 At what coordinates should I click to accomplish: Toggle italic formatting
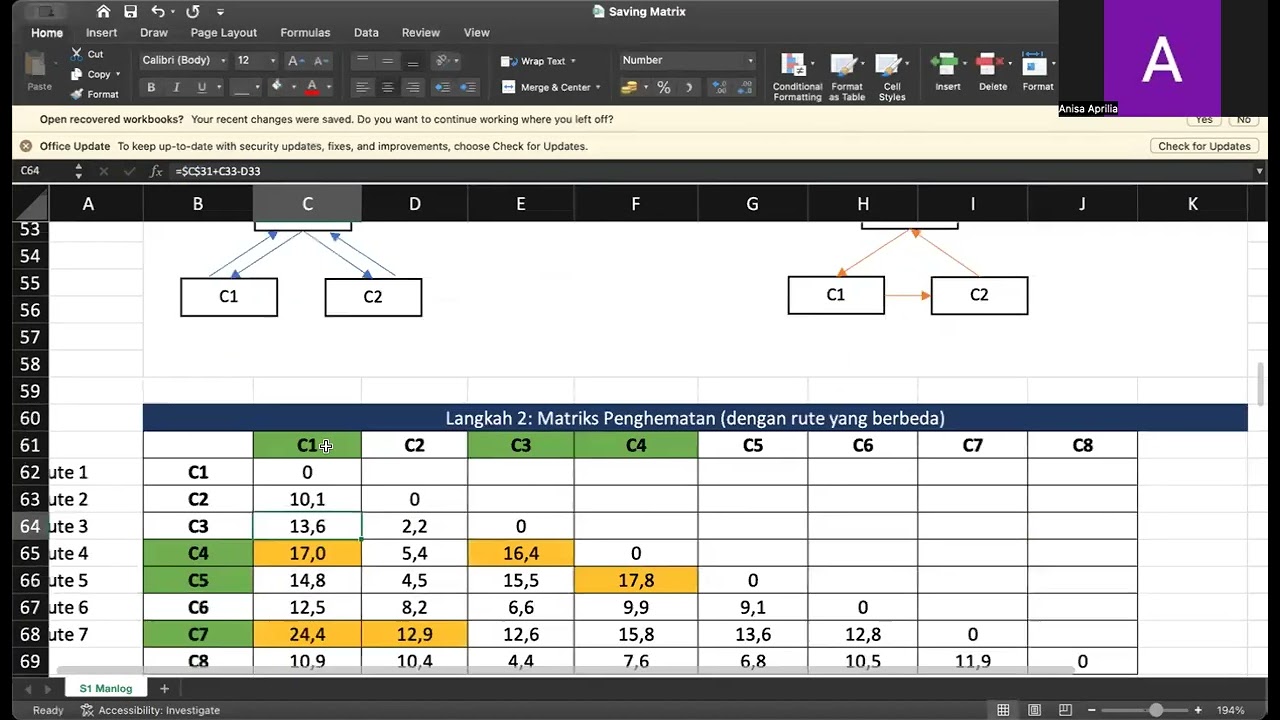(x=176, y=87)
